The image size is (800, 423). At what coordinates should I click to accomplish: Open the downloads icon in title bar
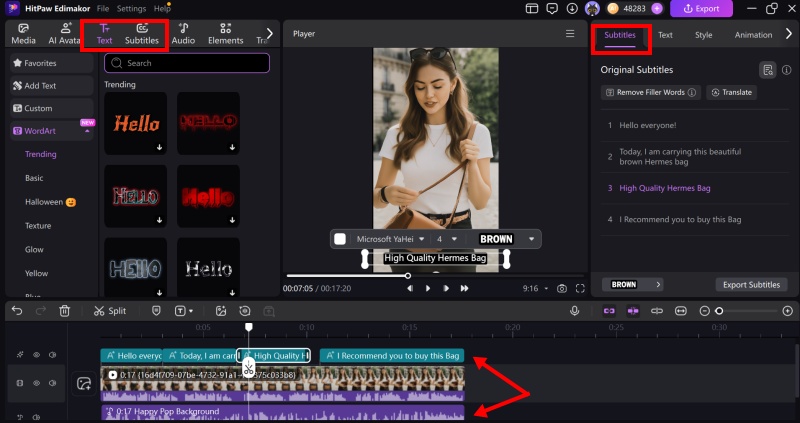(572, 8)
